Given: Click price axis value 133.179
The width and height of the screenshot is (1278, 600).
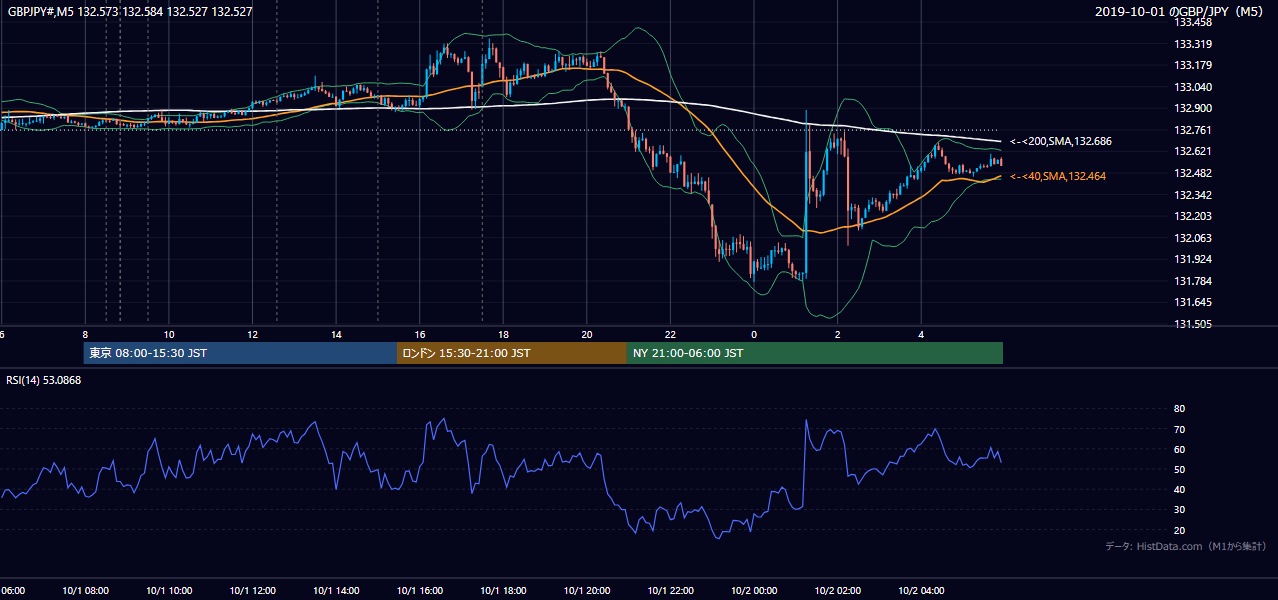Looking at the screenshot, I should click(1193, 66).
